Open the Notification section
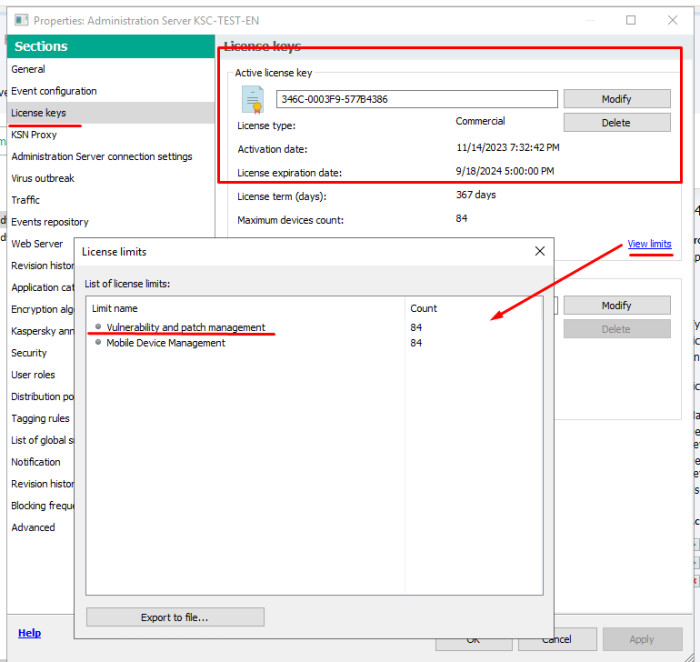 36,462
